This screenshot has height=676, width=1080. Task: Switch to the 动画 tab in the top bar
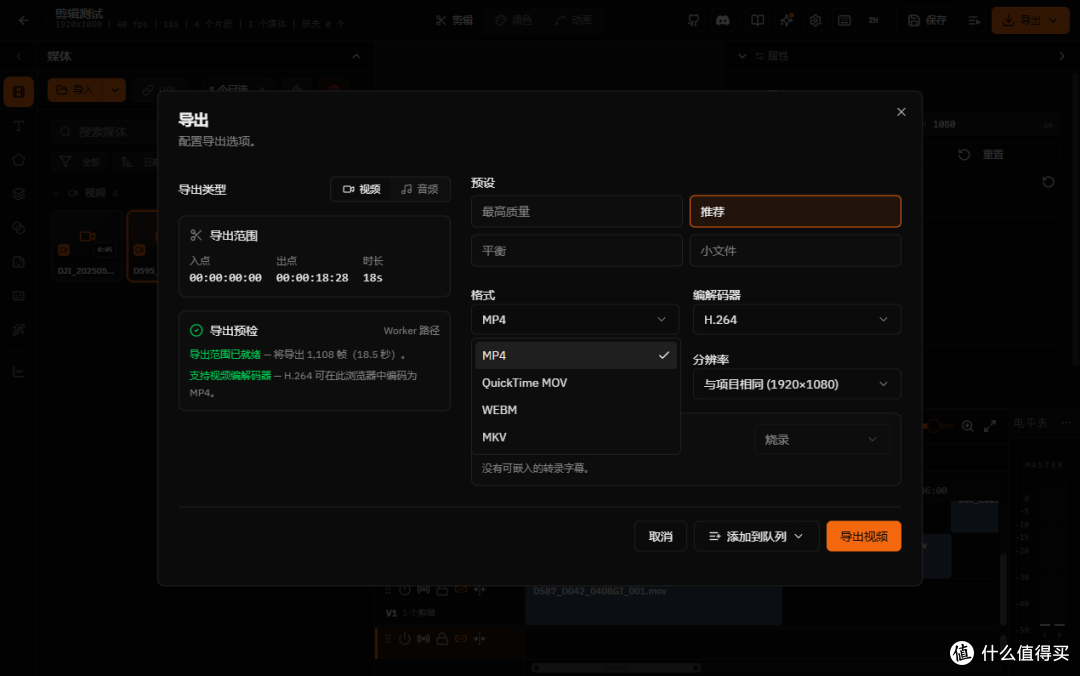point(574,20)
